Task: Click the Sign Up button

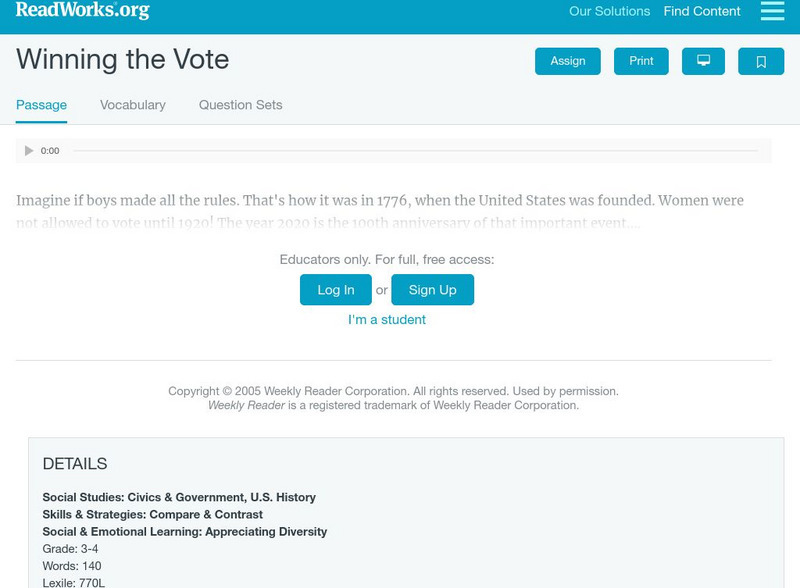Action: [432, 290]
